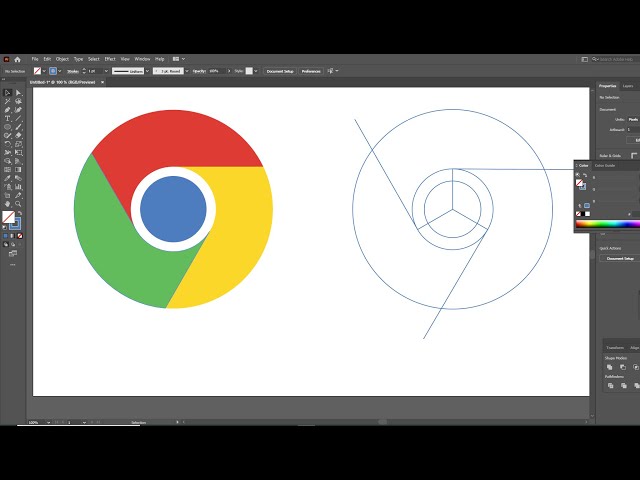Switch to the Zoom tool
640x480 pixels.
[18, 204]
